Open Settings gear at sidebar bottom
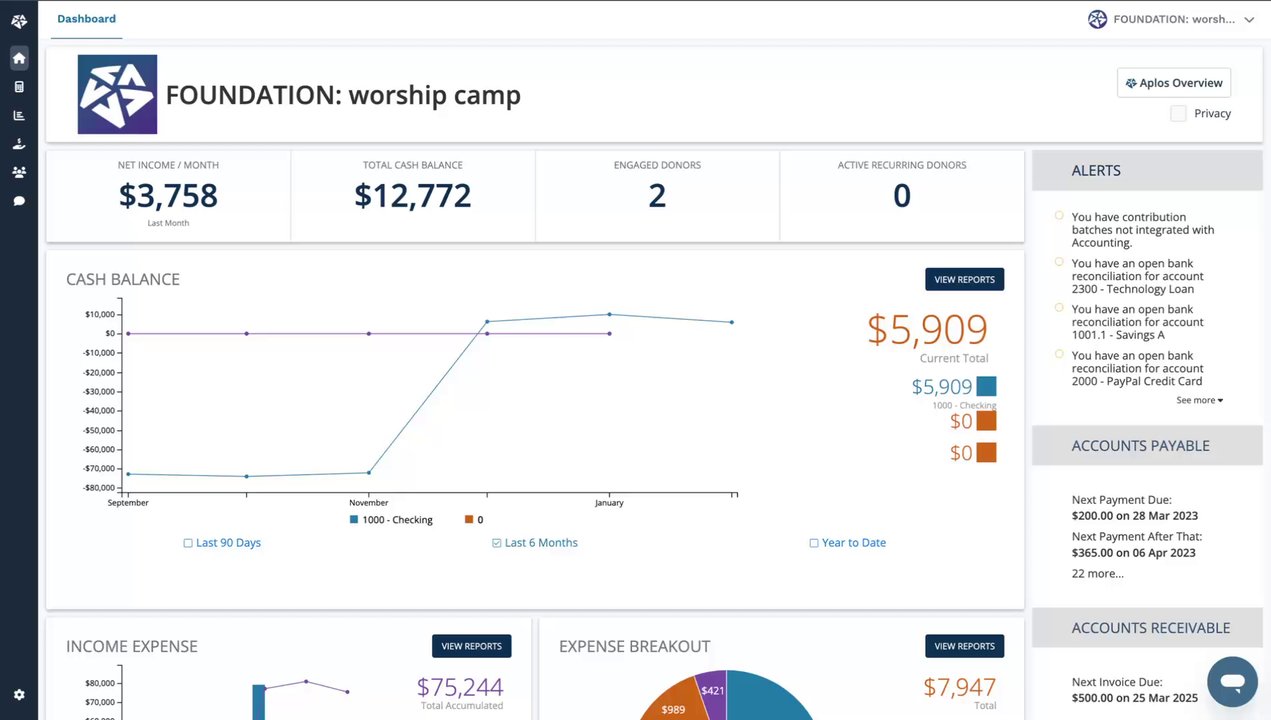The image size is (1271, 720). coord(19,695)
